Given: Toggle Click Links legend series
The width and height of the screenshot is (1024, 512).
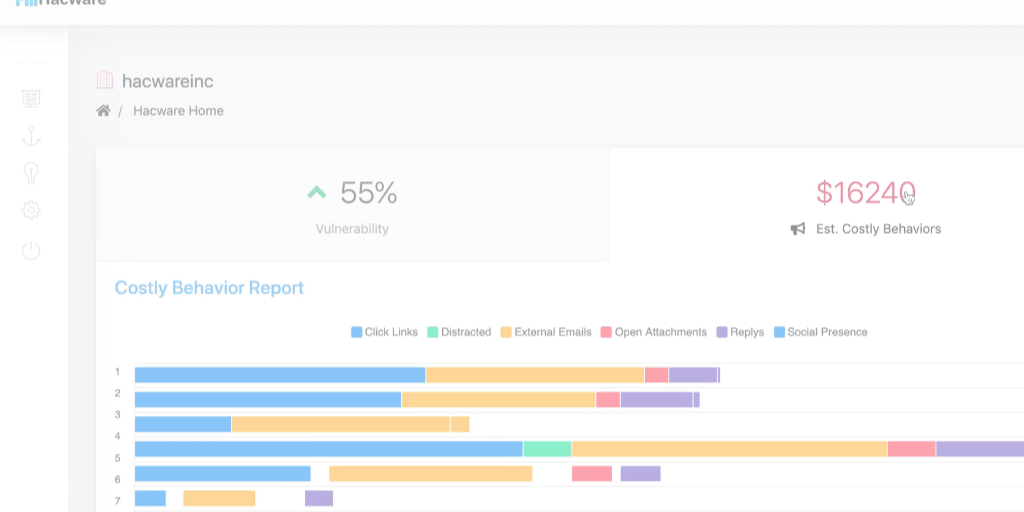Looking at the screenshot, I should click(x=385, y=332).
